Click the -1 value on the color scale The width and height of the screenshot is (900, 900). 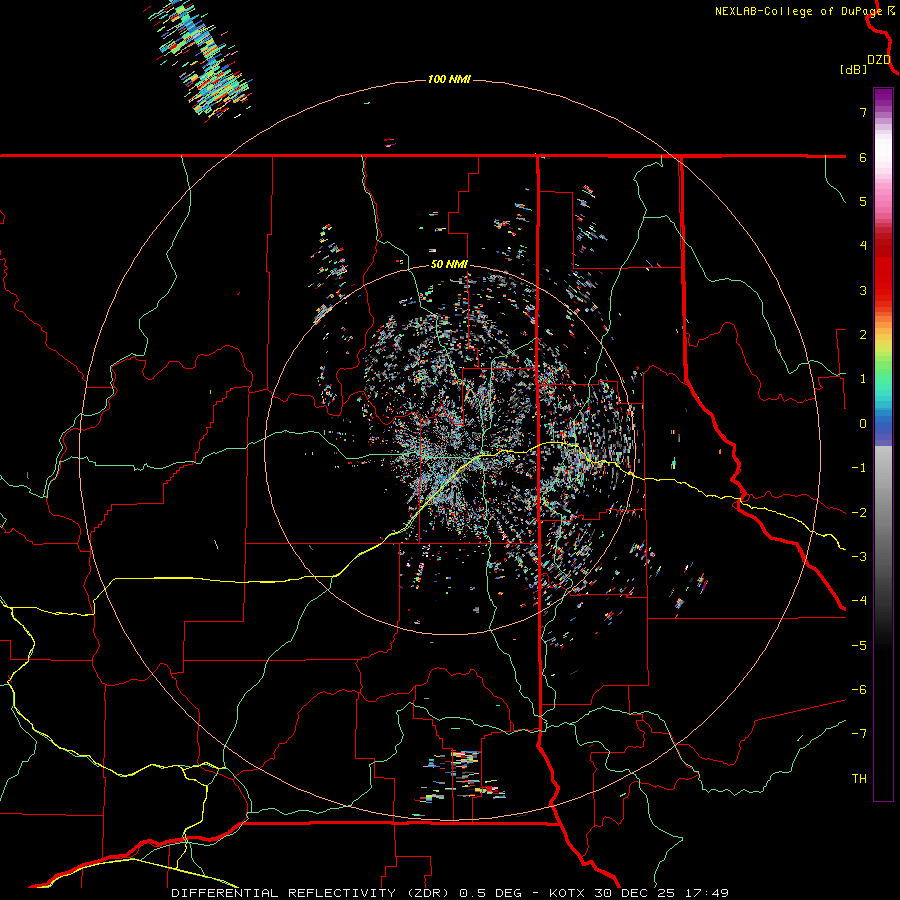pyautogui.click(x=859, y=468)
